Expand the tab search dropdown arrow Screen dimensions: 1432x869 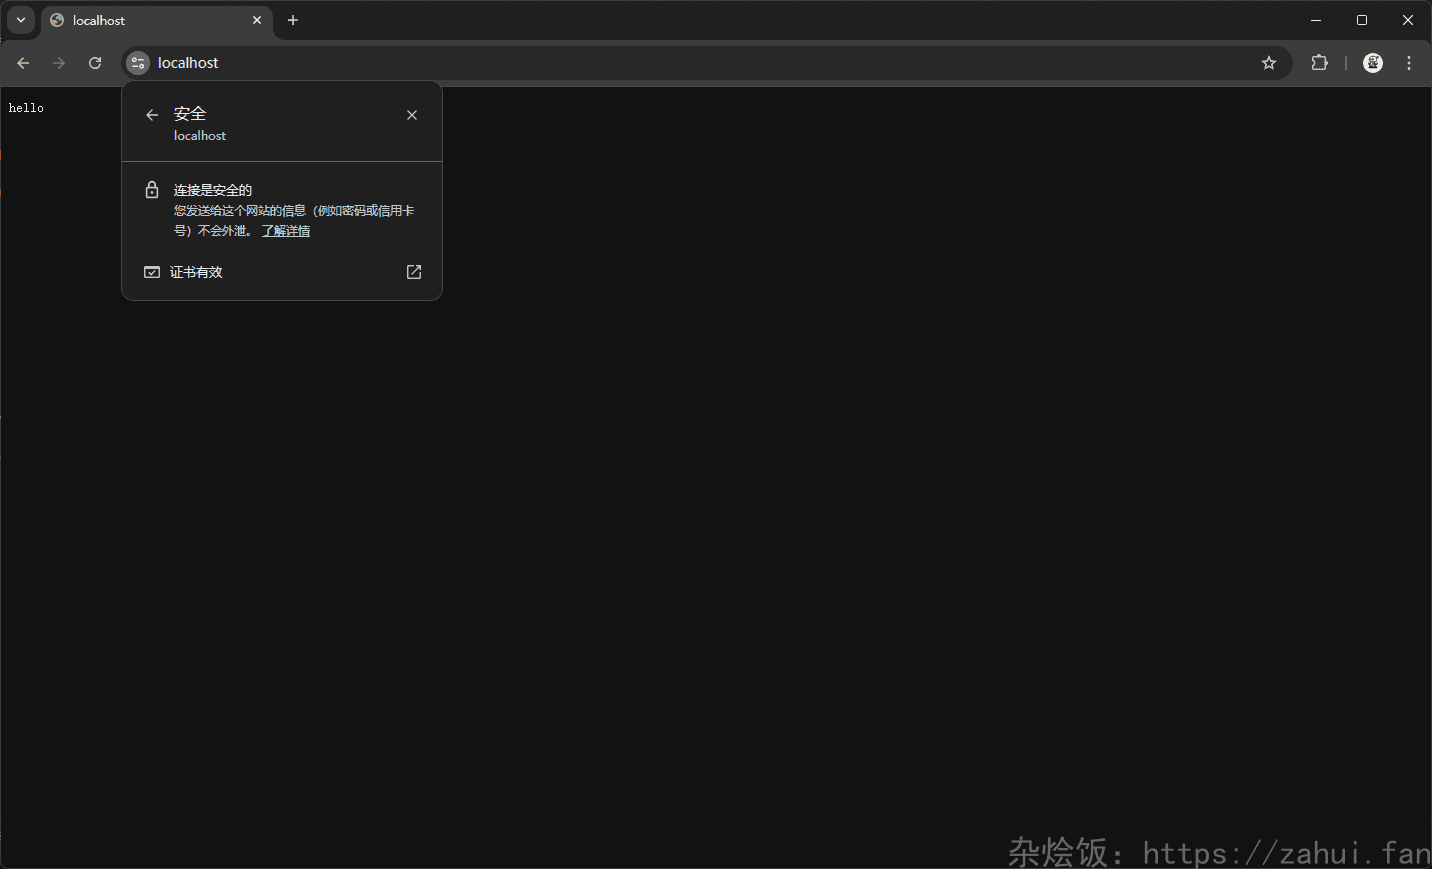(x=21, y=20)
